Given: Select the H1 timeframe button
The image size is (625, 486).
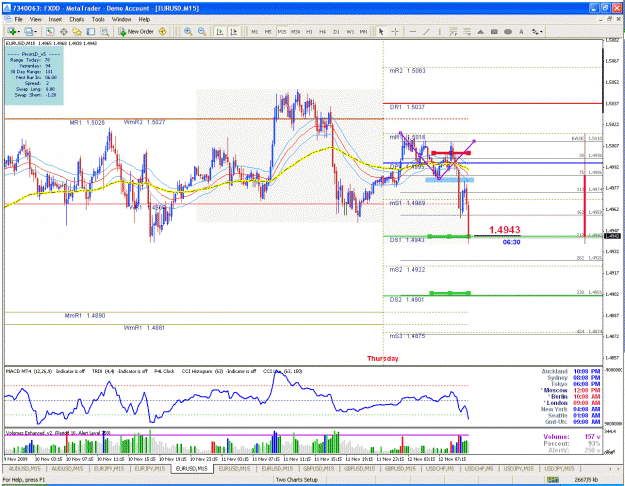Looking at the screenshot, I should coord(309,31).
